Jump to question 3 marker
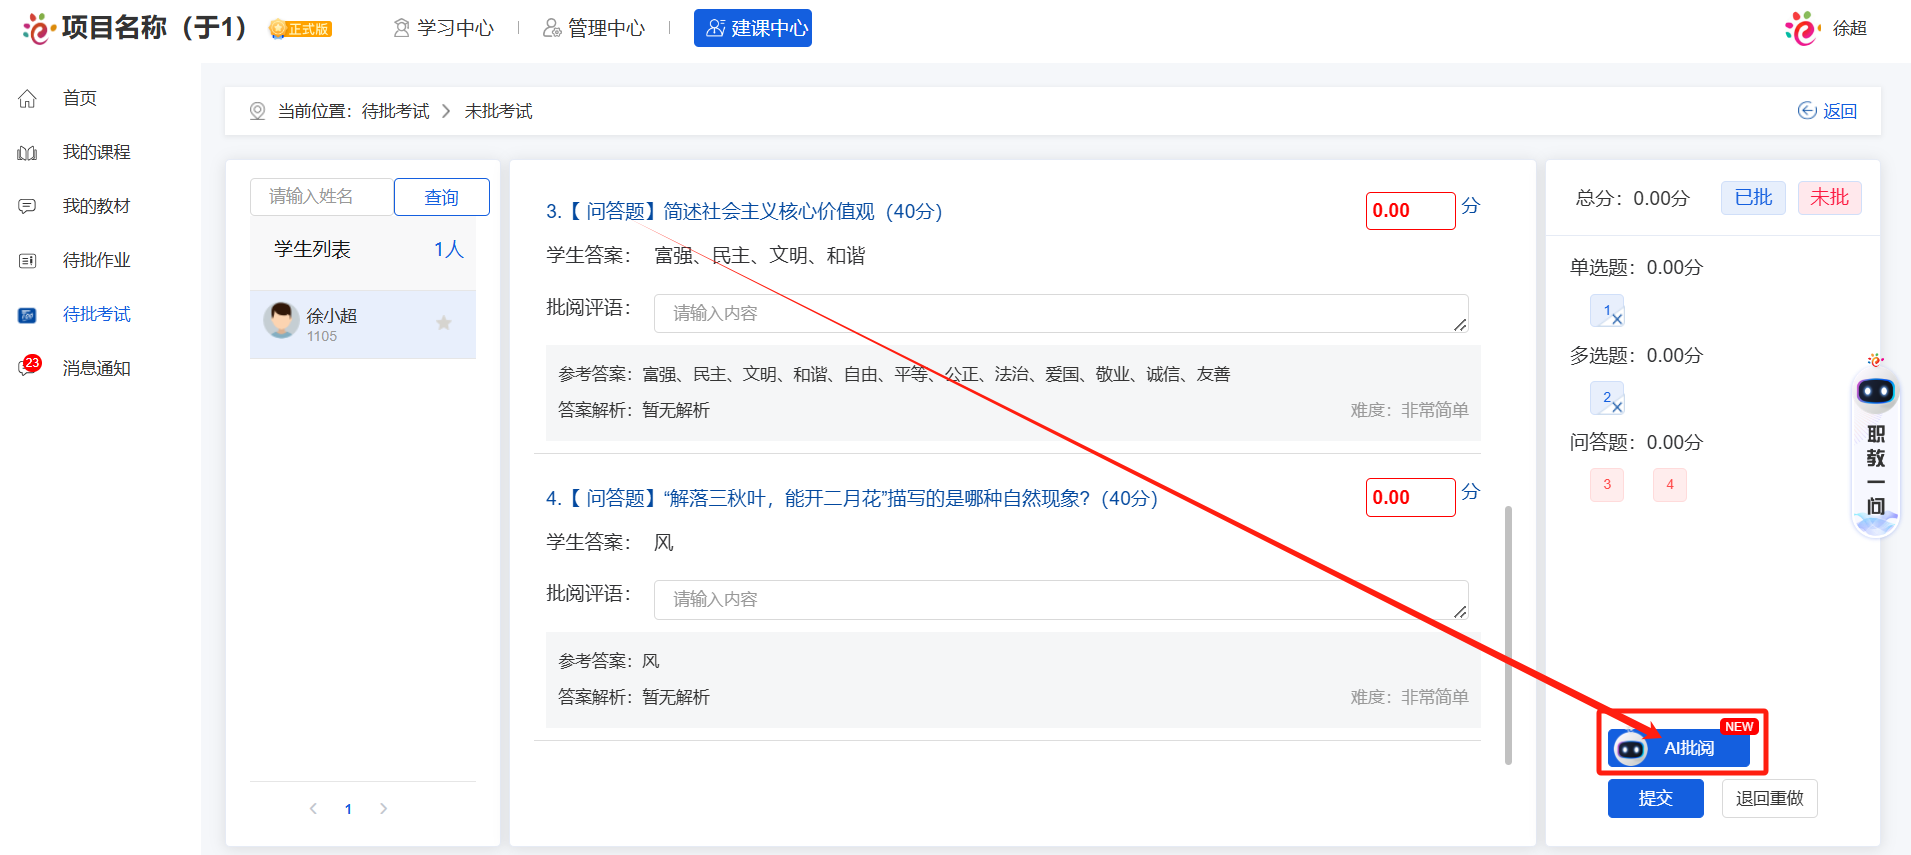 pyautogui.click(x=1607, y=485)
